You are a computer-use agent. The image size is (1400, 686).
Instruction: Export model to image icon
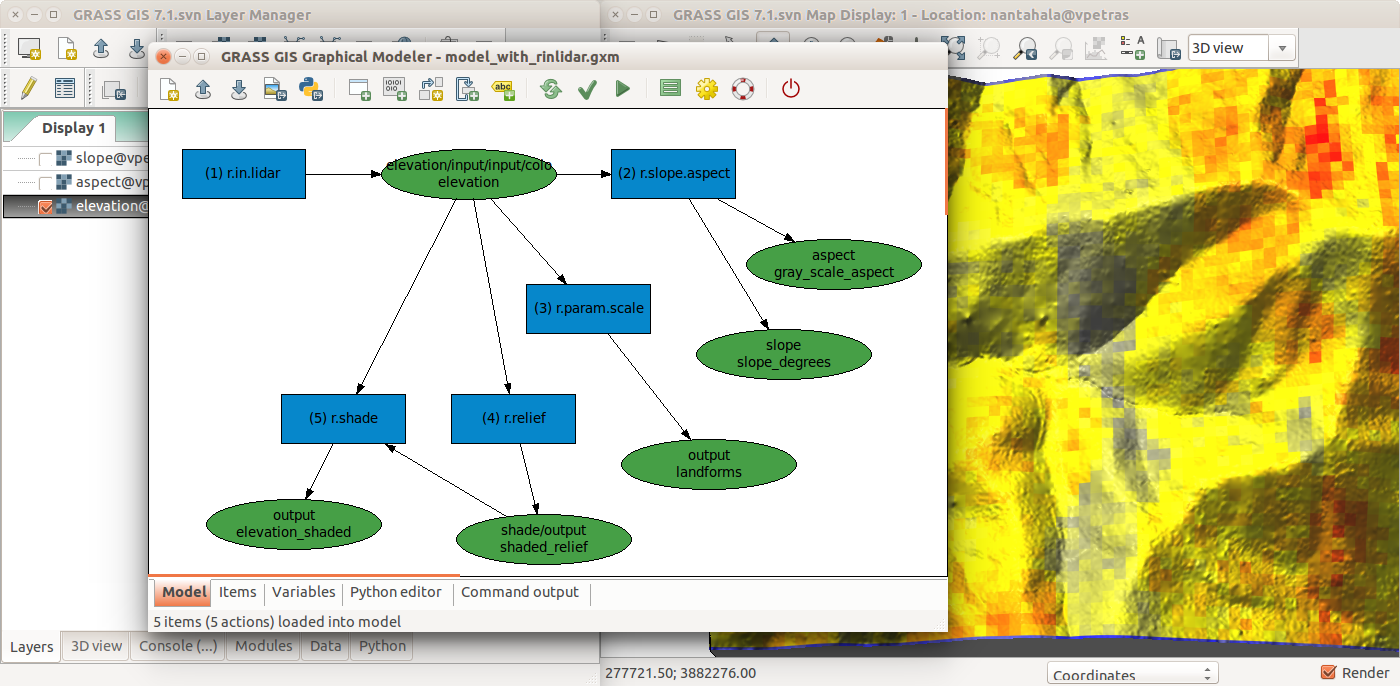275,89
